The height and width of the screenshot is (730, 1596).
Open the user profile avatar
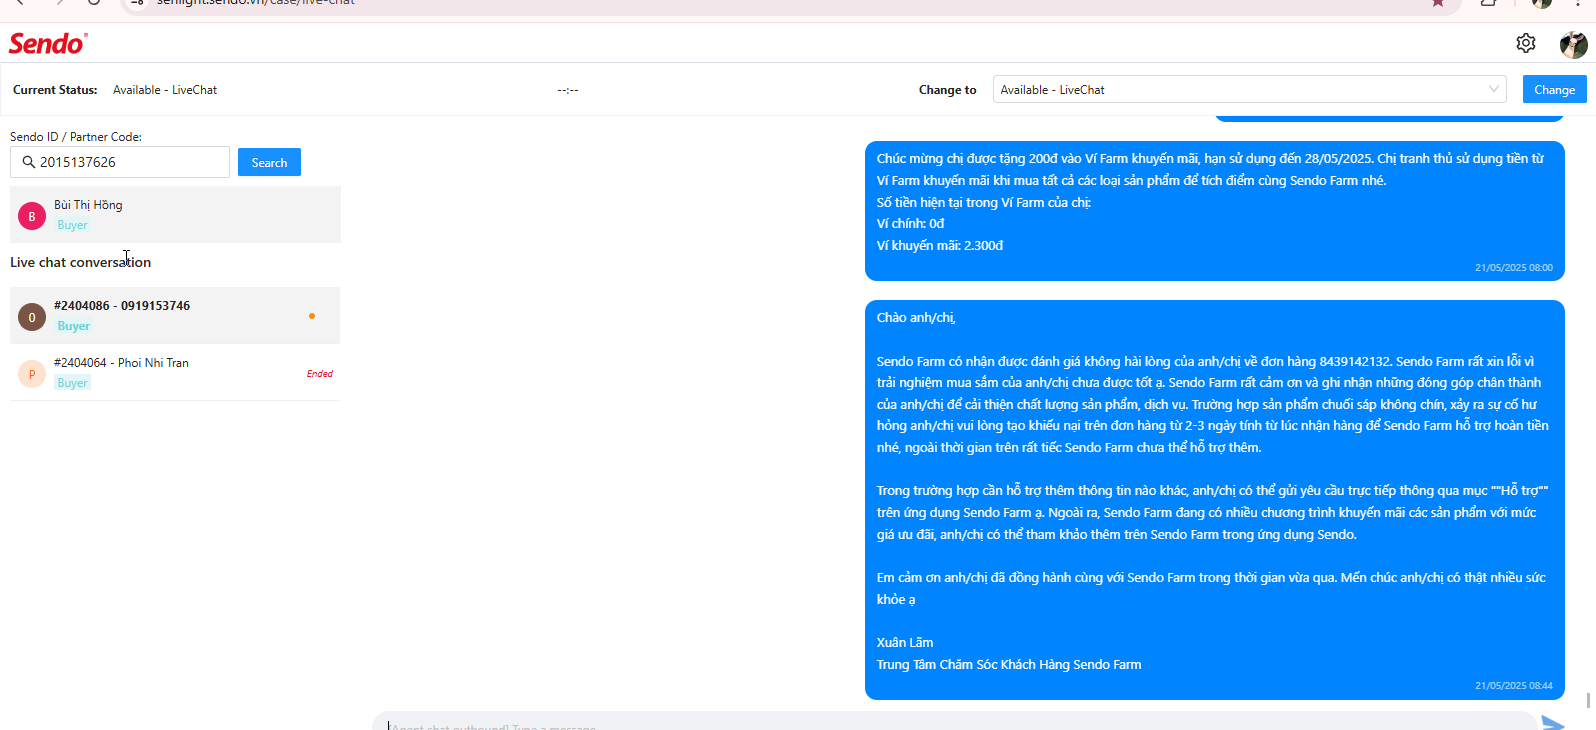pyautogui.click(x=1573, y=44)
